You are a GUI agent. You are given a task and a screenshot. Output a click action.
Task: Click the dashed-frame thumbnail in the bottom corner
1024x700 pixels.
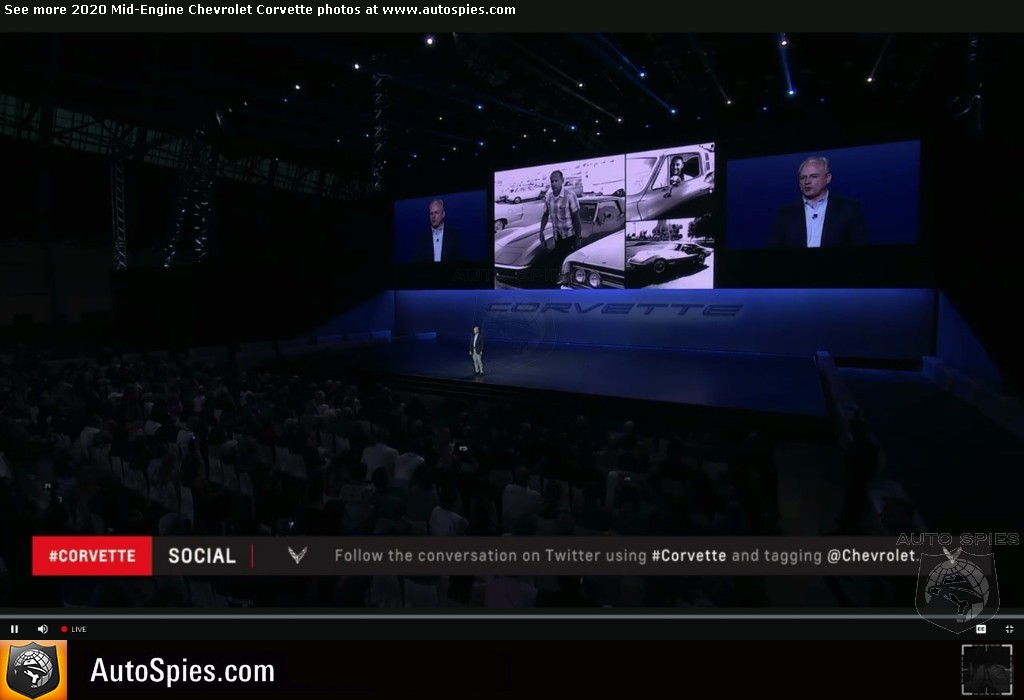click(985, 669)
